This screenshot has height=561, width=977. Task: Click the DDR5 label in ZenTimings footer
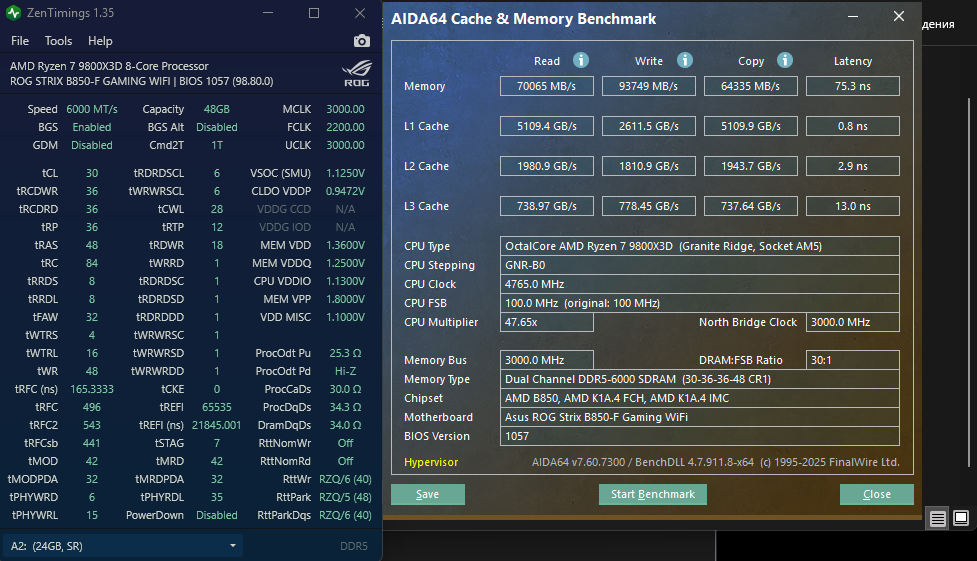[x=354, y=546]
